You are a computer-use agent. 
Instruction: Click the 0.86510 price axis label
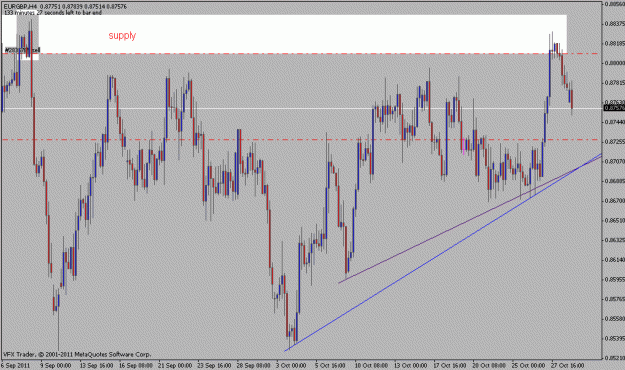tap(615, 220)
